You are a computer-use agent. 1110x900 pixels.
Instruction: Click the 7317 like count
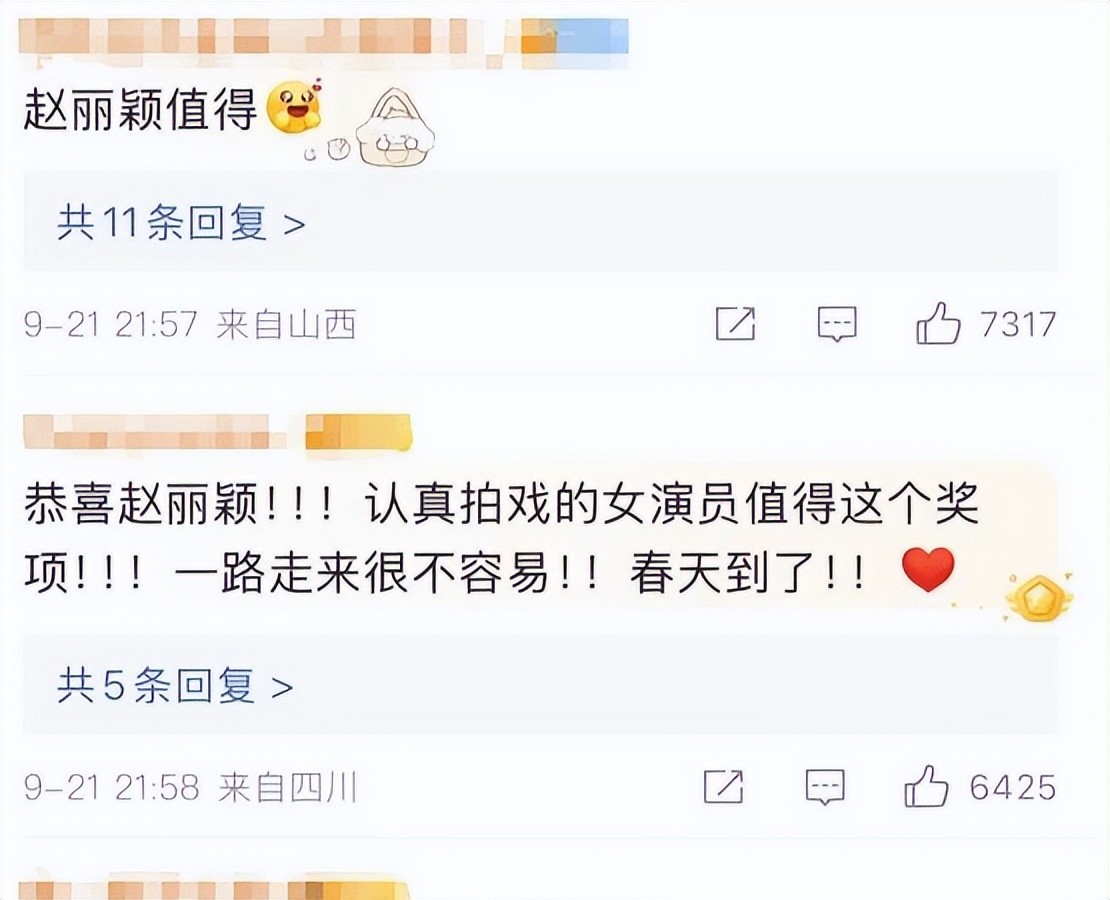[1018, 324]
